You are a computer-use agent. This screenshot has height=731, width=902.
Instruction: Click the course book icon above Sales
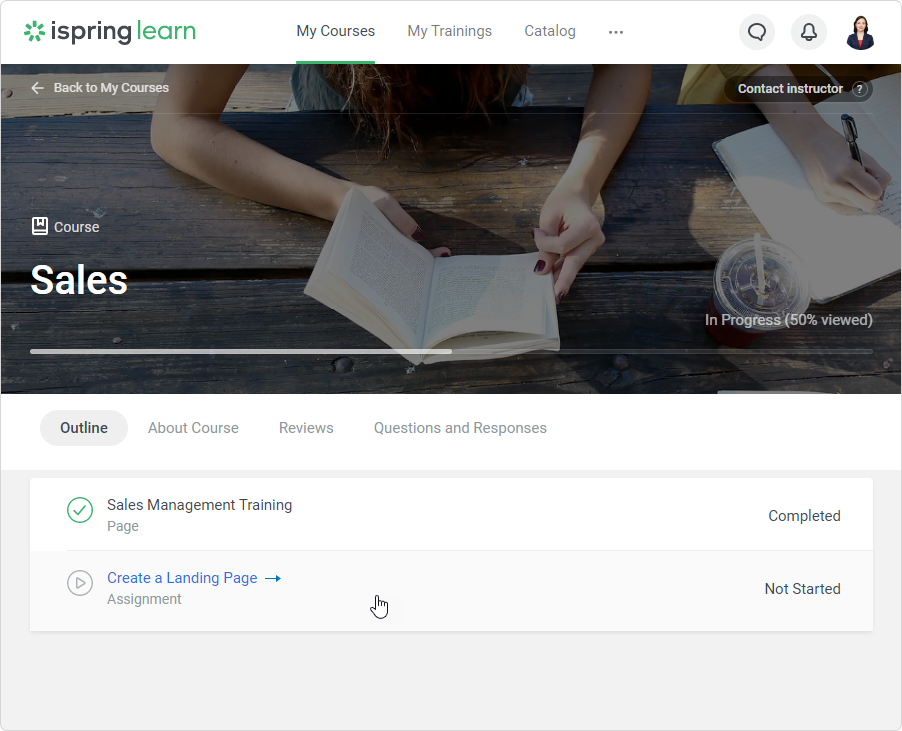click(40, 227)
